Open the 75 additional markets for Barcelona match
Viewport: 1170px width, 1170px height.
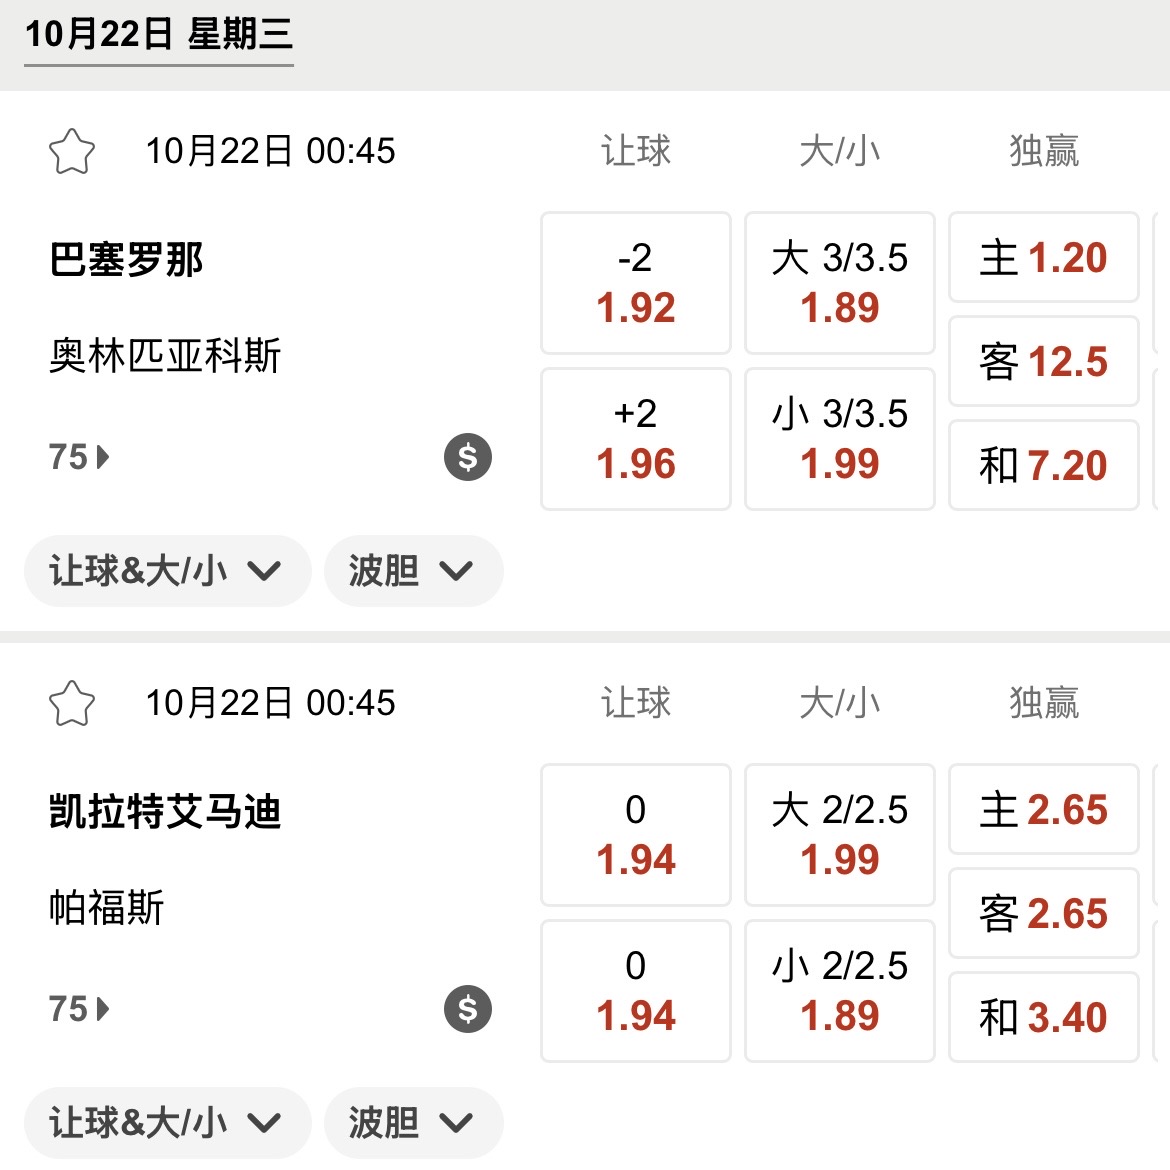(x=75, y=457)
